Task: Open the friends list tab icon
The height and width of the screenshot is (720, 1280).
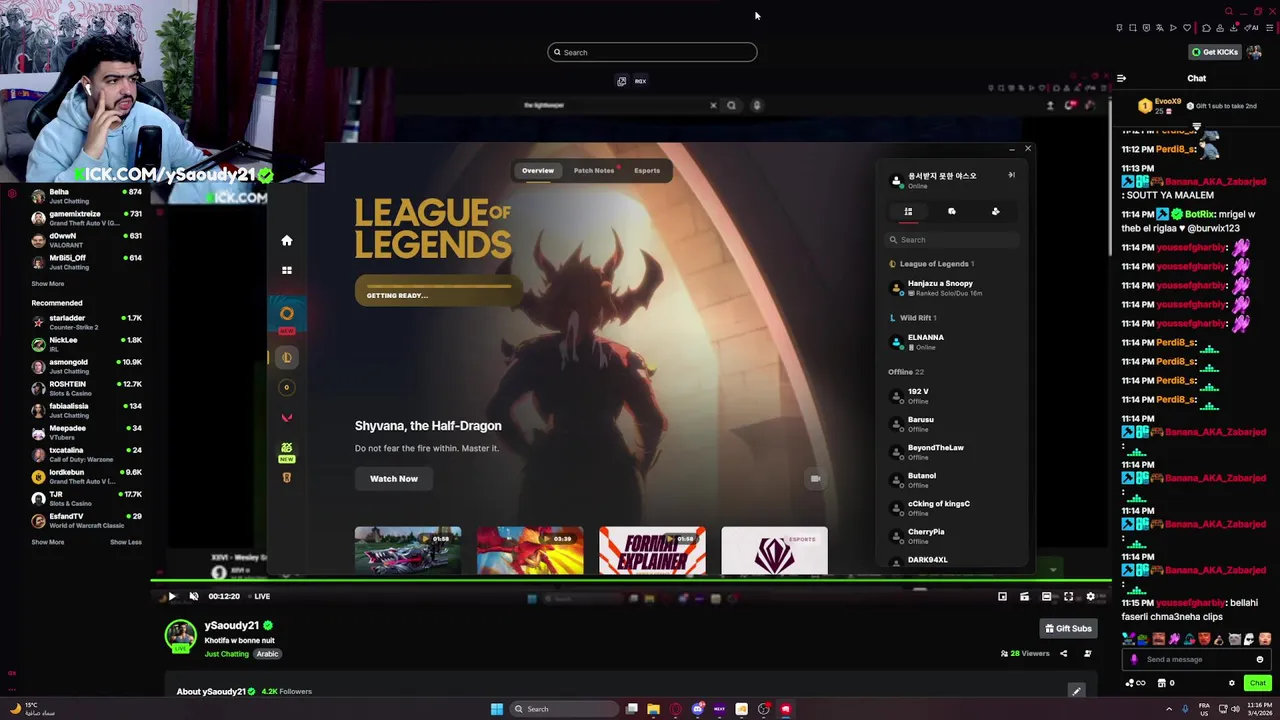Action: pos(908,211)
